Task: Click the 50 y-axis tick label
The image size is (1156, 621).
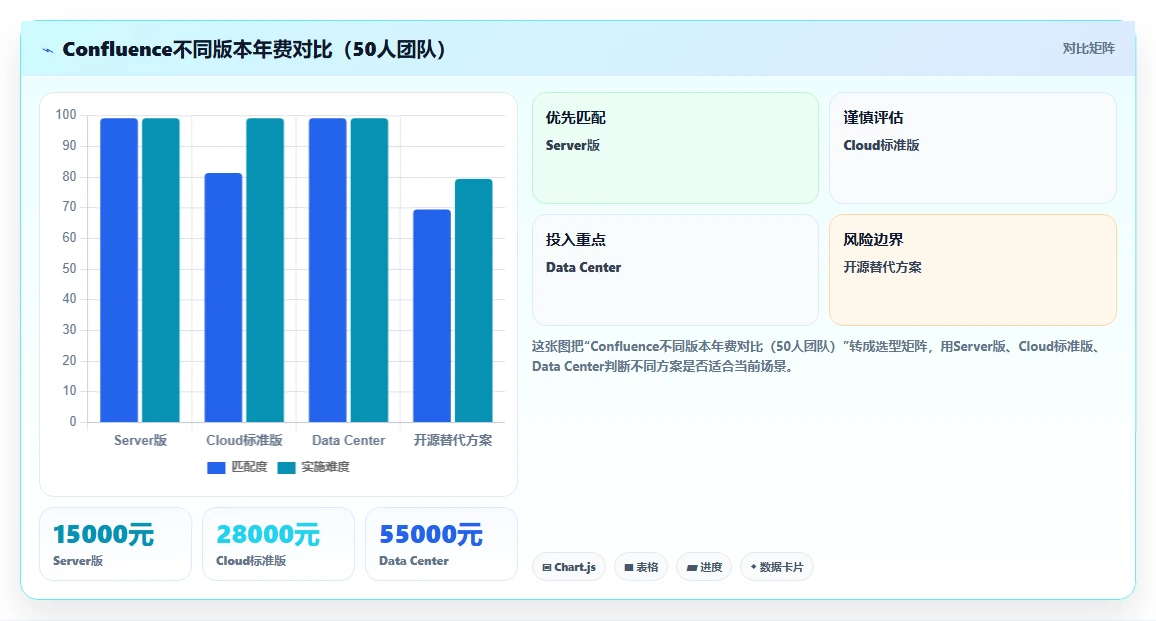Action: tap(69, 268)
